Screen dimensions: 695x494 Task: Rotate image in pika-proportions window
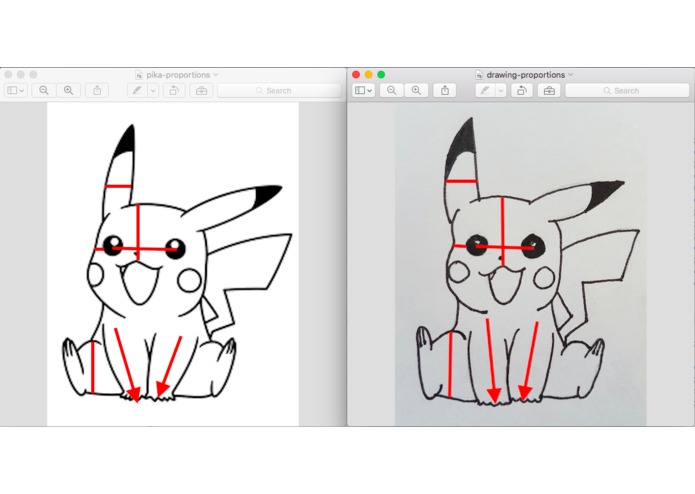174,90
